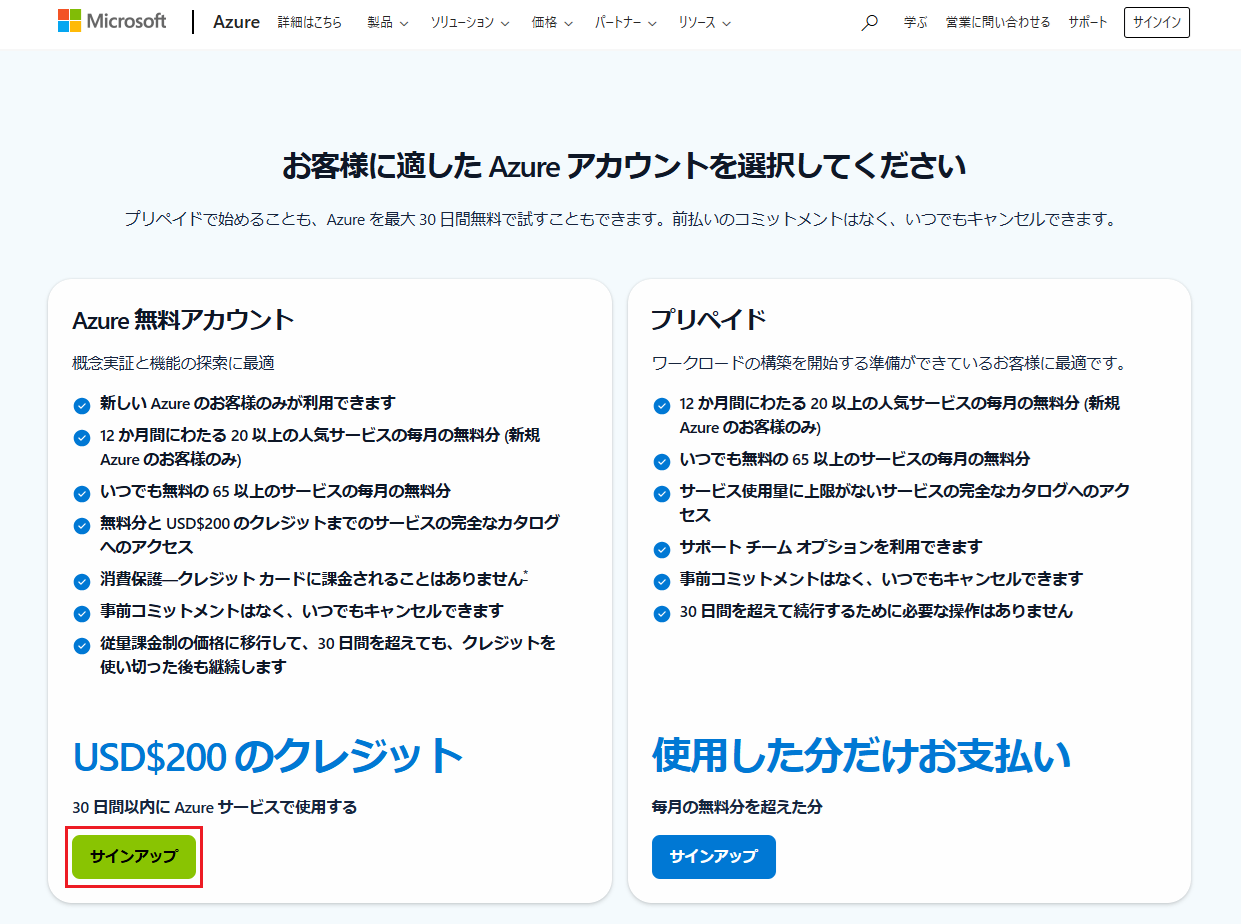Click the サインイン button
Viewport: 1241px width, 924px height.
point(1157,22)
